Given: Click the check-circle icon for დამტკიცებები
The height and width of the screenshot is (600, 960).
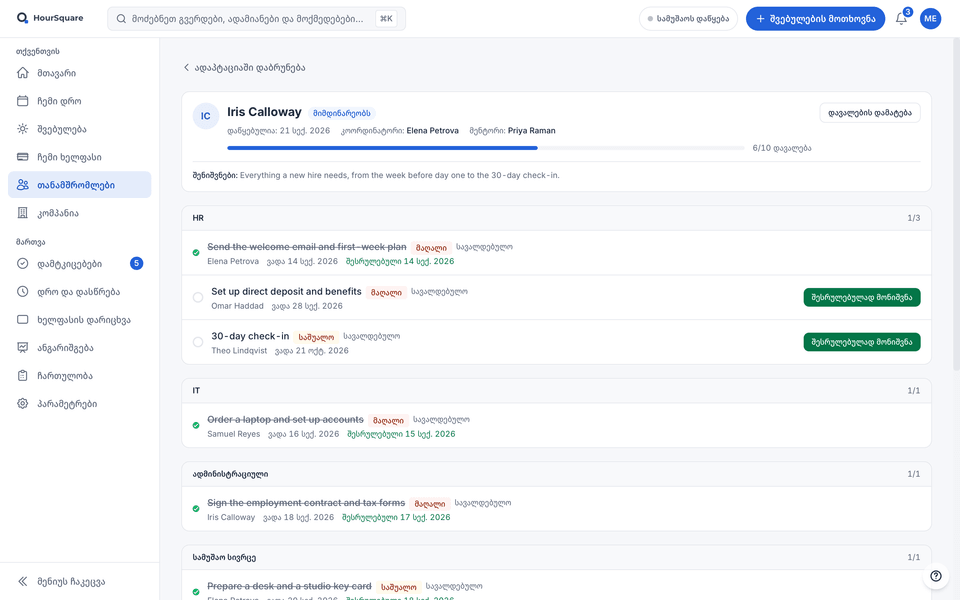Looking at the screenshot, I should point(23,263).
